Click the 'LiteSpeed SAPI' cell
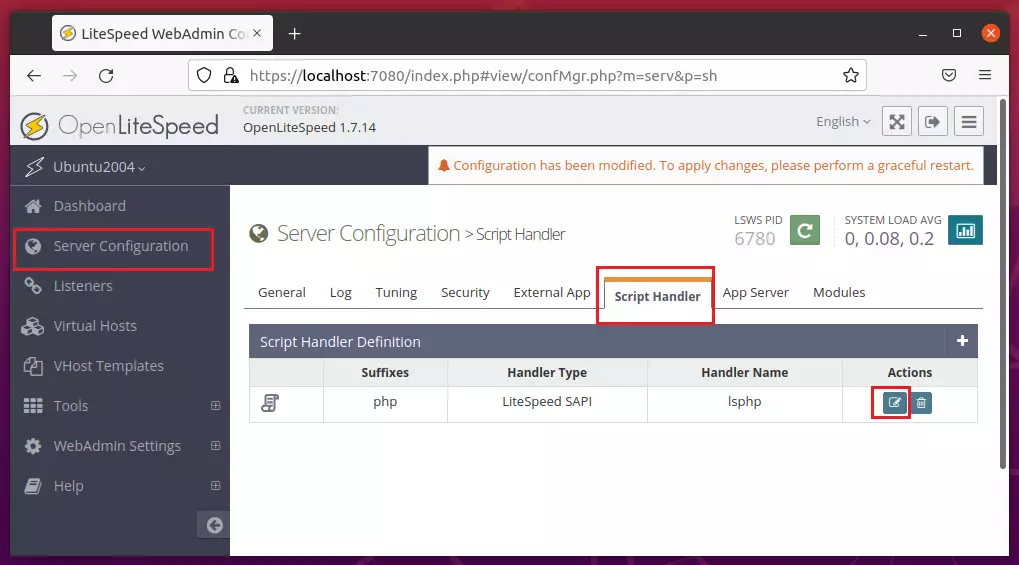The height and width of the screenshot is (565, 1019). click(x=547, y=402)
